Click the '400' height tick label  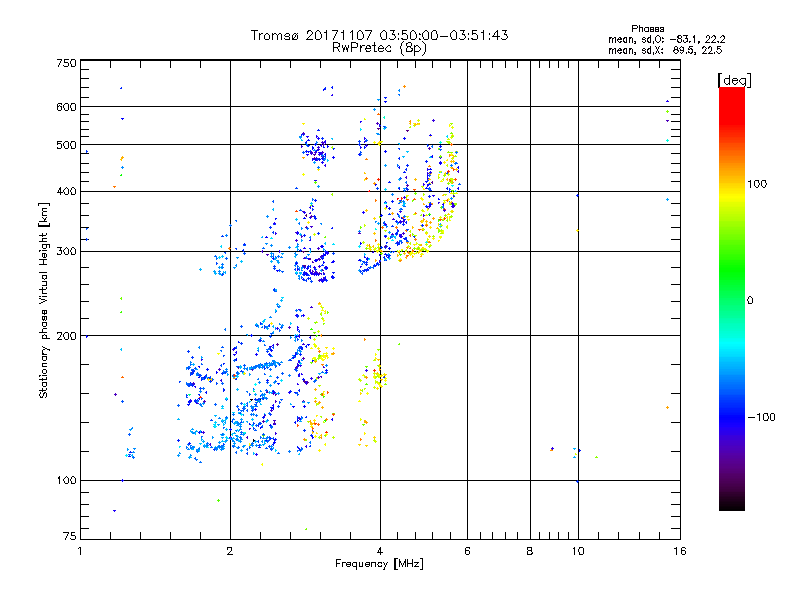[66, 191]
